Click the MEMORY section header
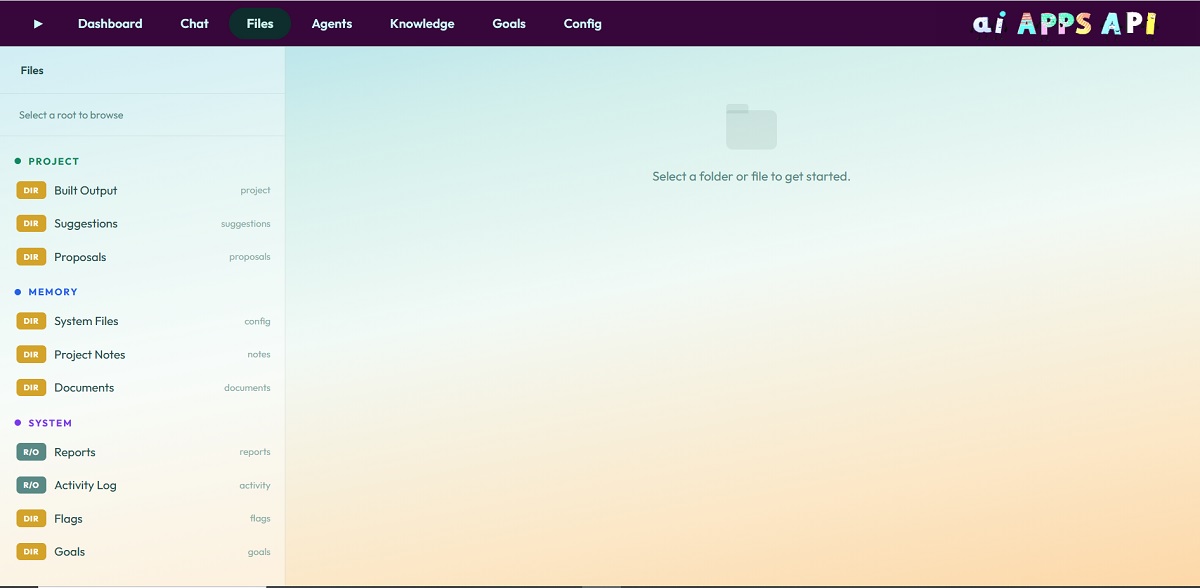 53,293
